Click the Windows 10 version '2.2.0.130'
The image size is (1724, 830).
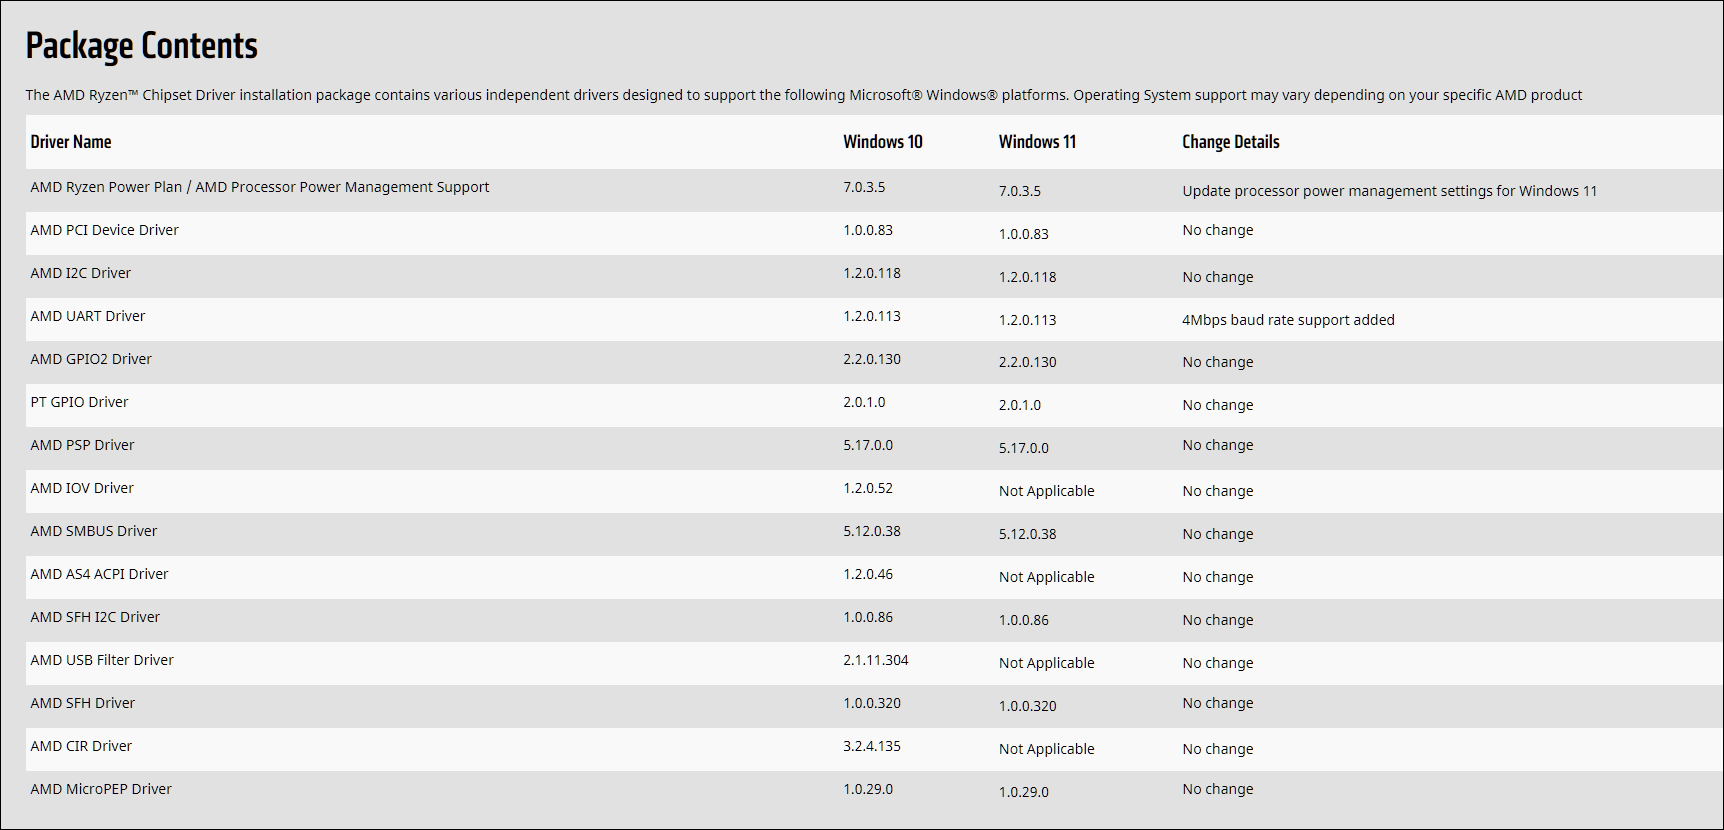[x=872, y=359]
